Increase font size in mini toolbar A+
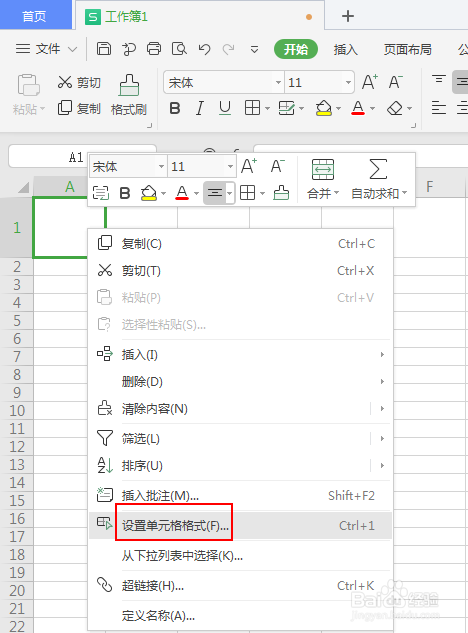This screenshot has height=633, width=468. coord(249,166)
